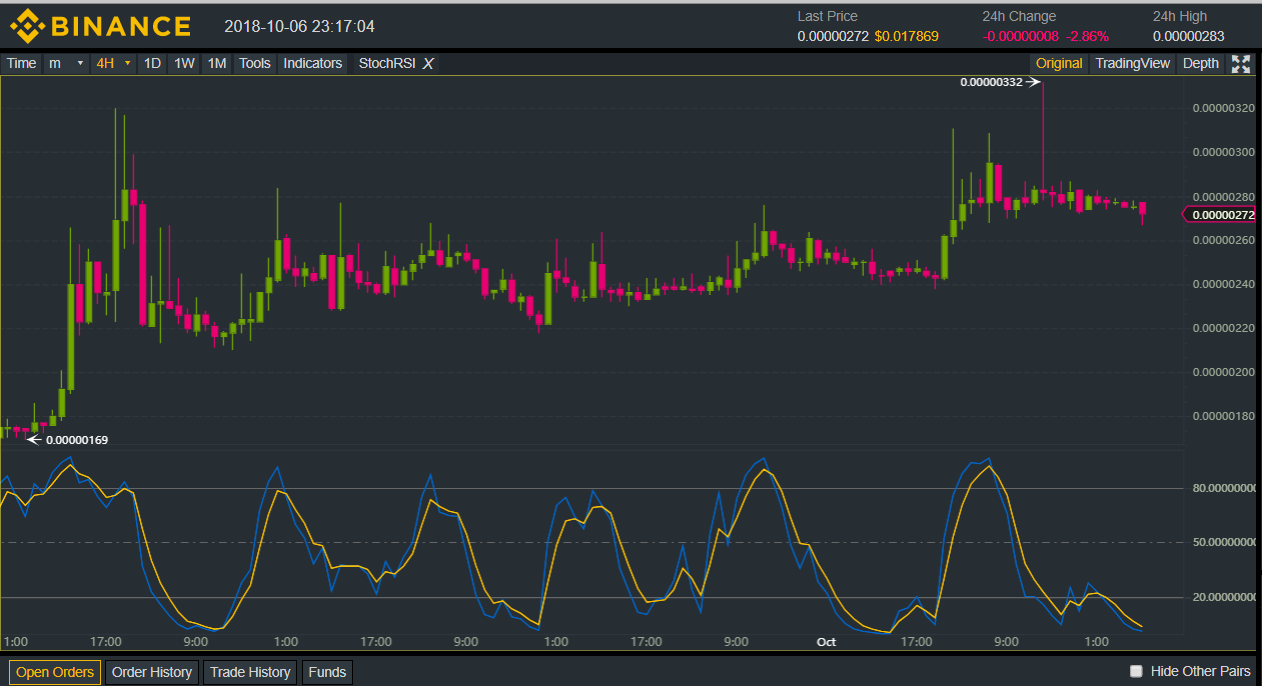Select the Original chart view
The width and height of the screenshot is (1262, 686).
(x=1059, y=64)
